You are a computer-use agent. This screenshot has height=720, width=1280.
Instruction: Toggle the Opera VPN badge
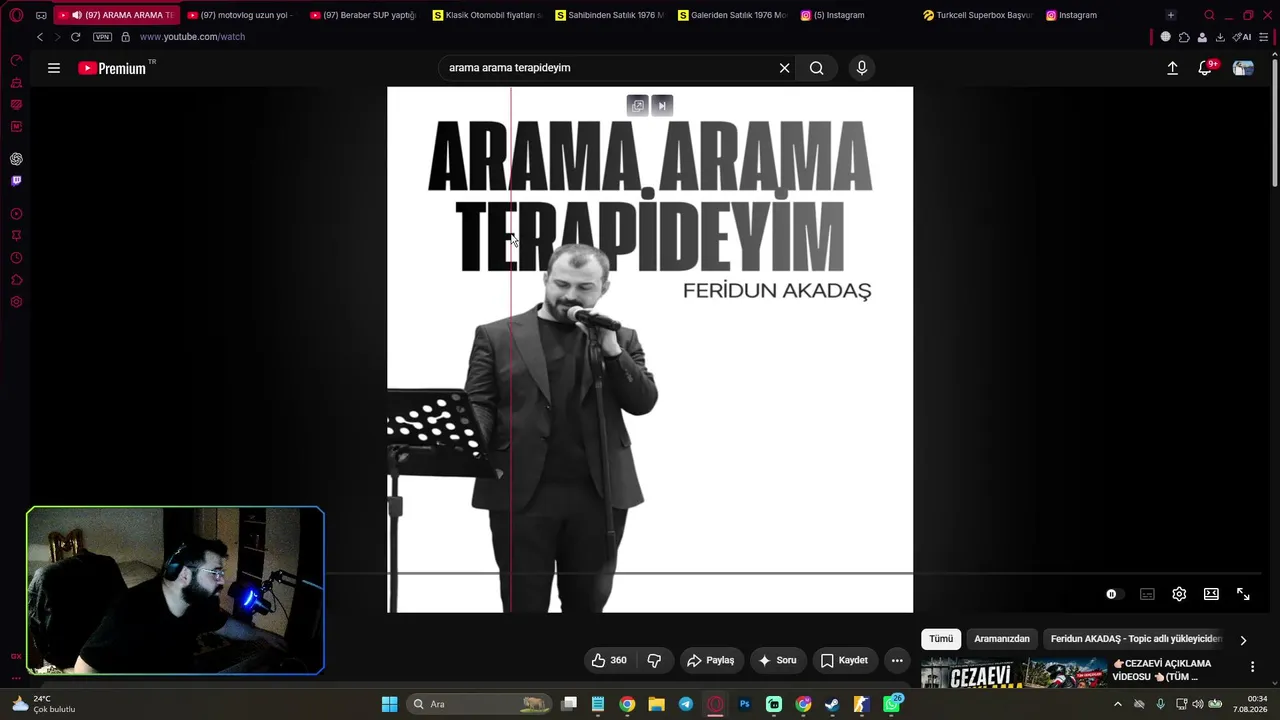pos(102,37)
